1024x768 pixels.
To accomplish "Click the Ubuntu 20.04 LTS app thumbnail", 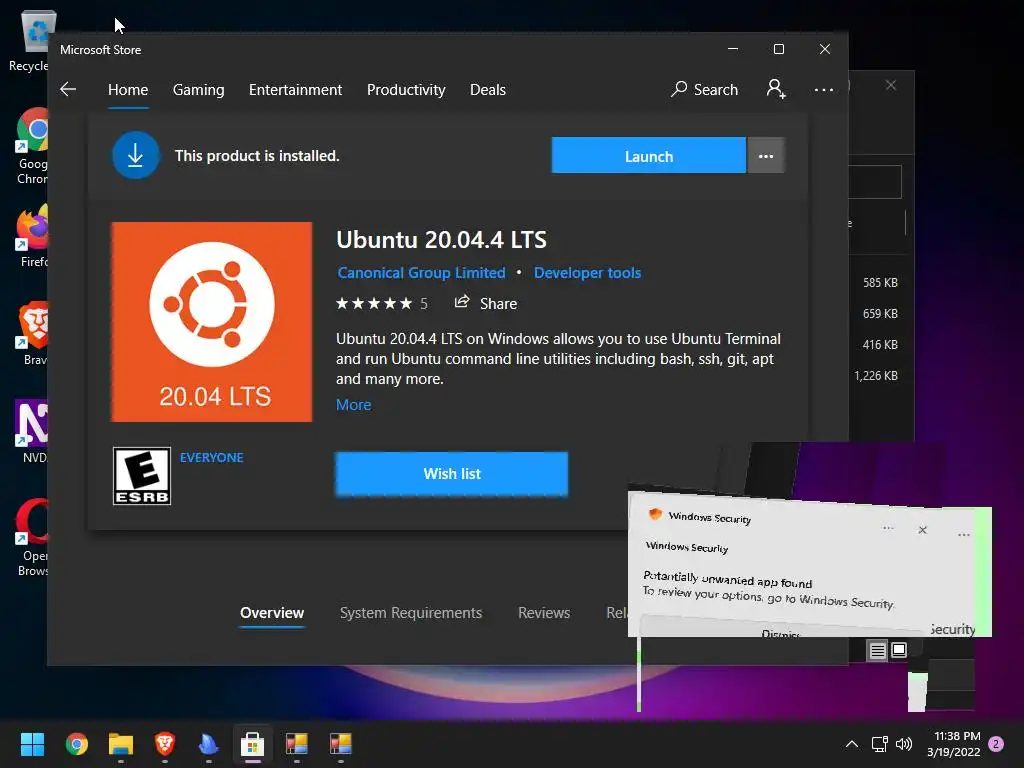I will click(x=212, y=322).
